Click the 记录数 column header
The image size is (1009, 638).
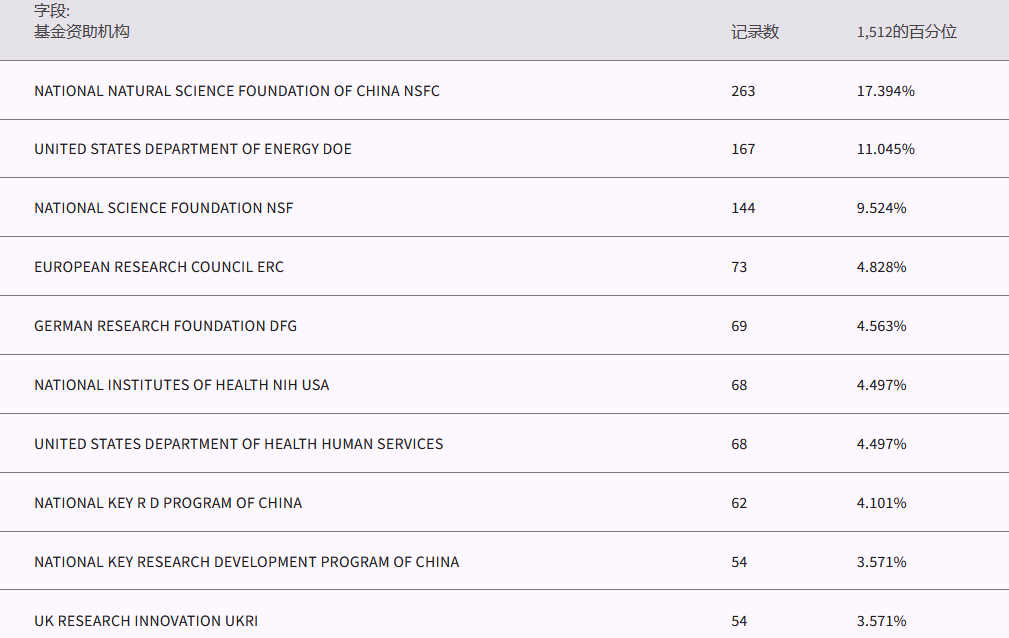point(755,32)
